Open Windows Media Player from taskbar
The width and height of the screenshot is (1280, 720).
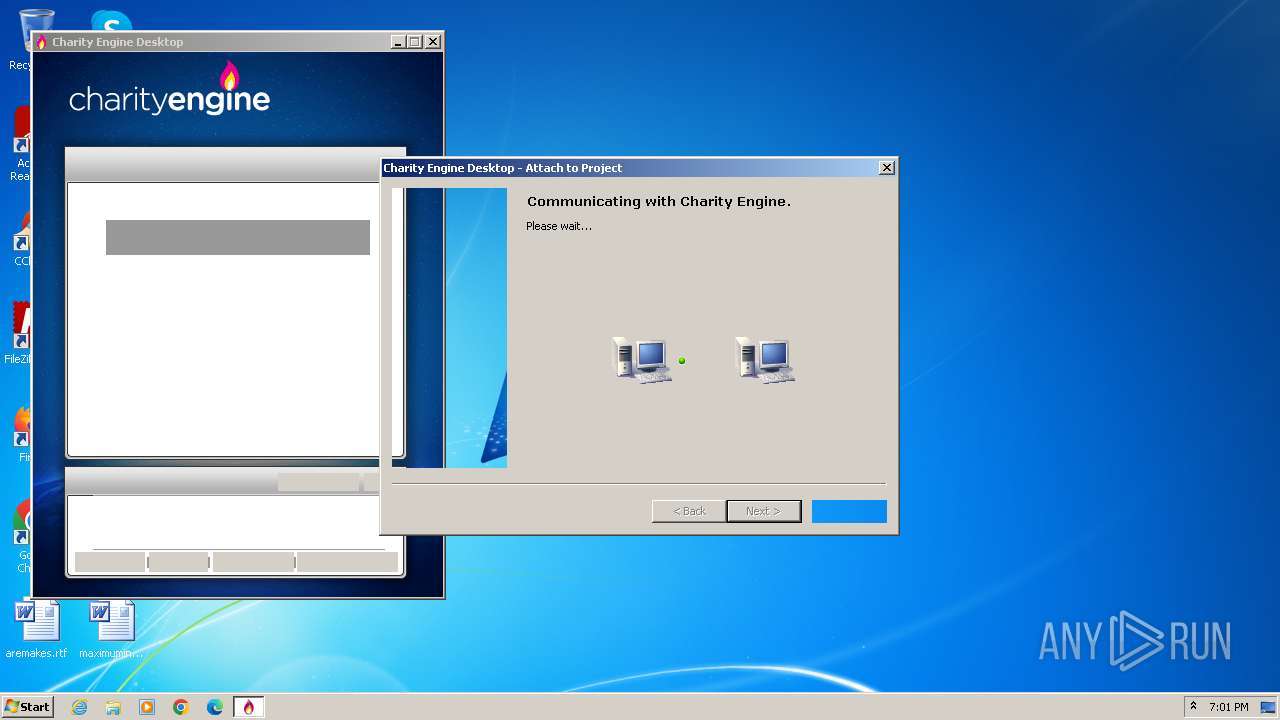(147, 707)
